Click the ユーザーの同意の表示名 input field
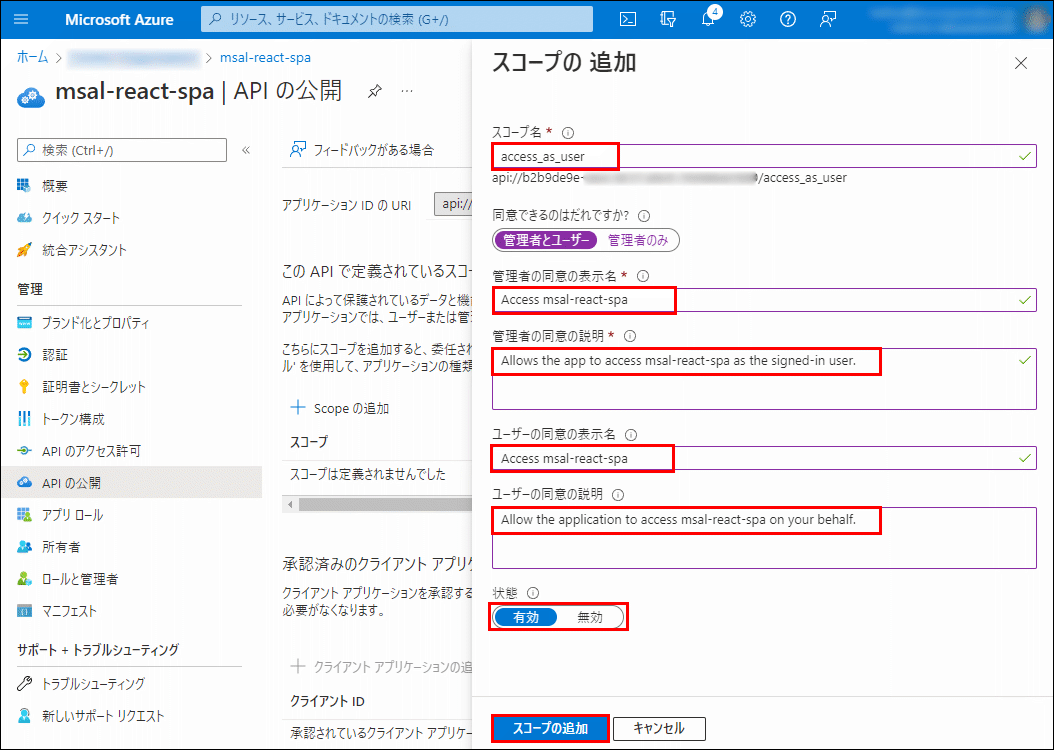 (764, 458)
